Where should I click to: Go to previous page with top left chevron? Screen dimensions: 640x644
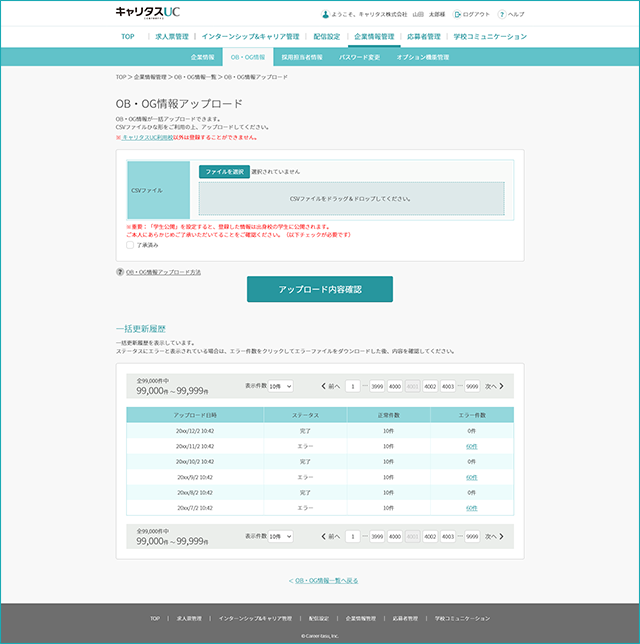click(323, 386)
